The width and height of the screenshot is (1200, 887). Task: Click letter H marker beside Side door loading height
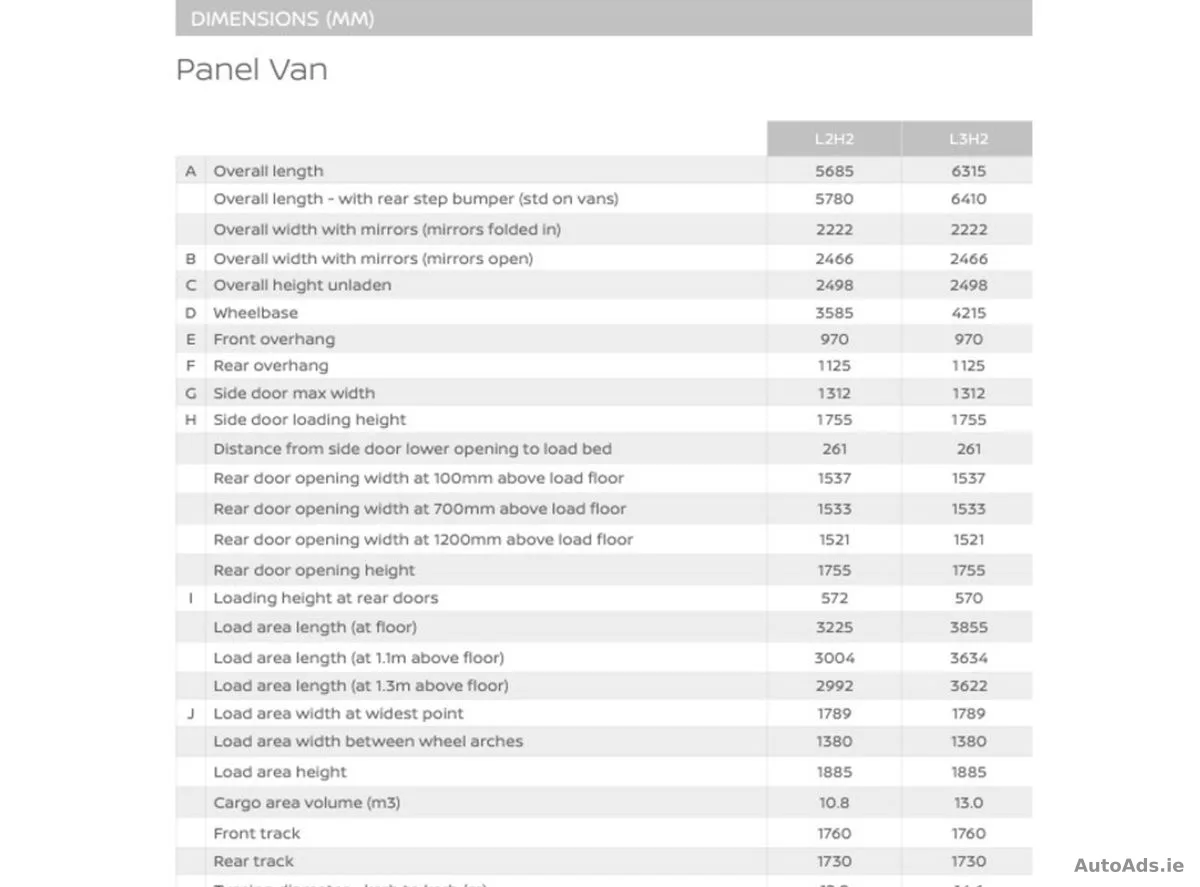[x=191, y=420]
